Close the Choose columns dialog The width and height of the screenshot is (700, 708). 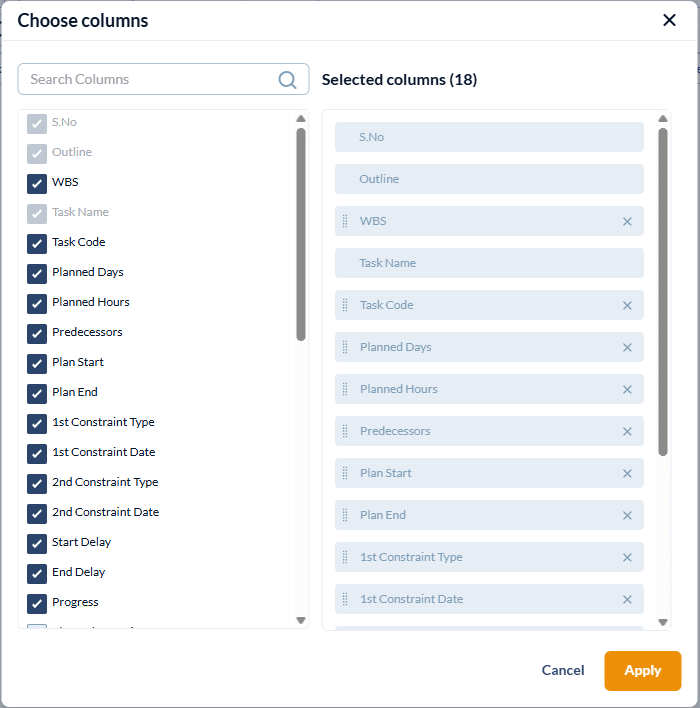(669, 20)
